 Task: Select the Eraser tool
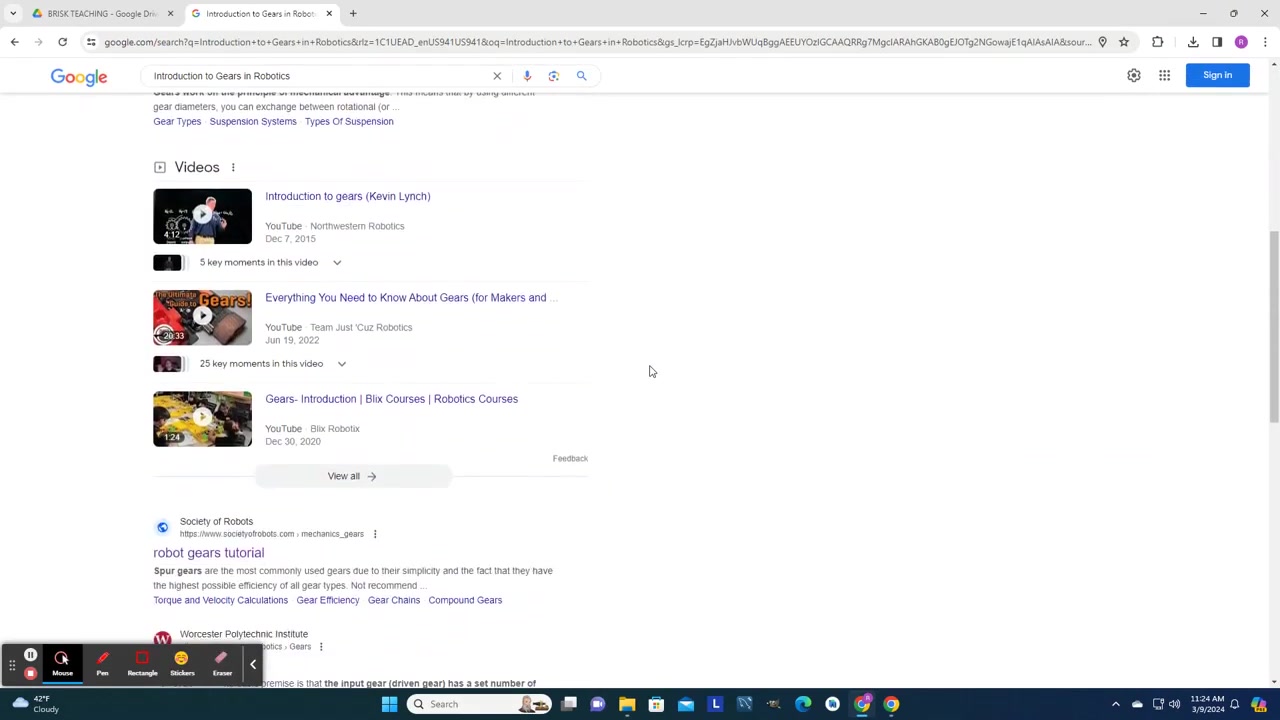click(x=222, y=664)
